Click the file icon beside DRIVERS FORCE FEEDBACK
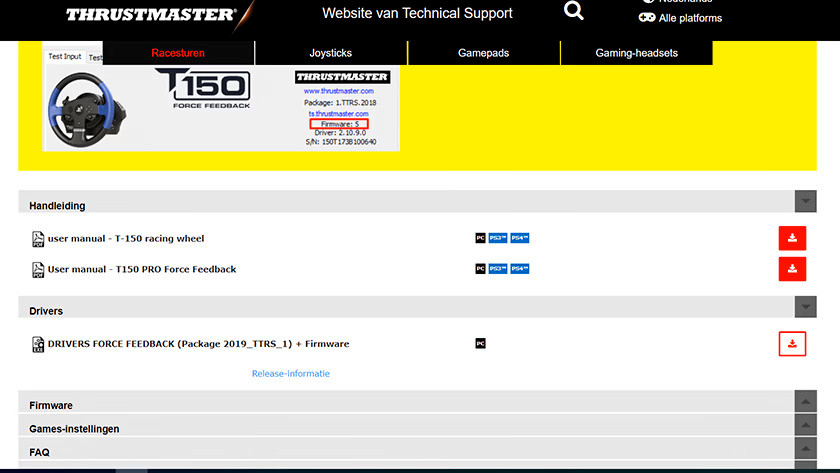The image size is (840, 473). (38, 344)
